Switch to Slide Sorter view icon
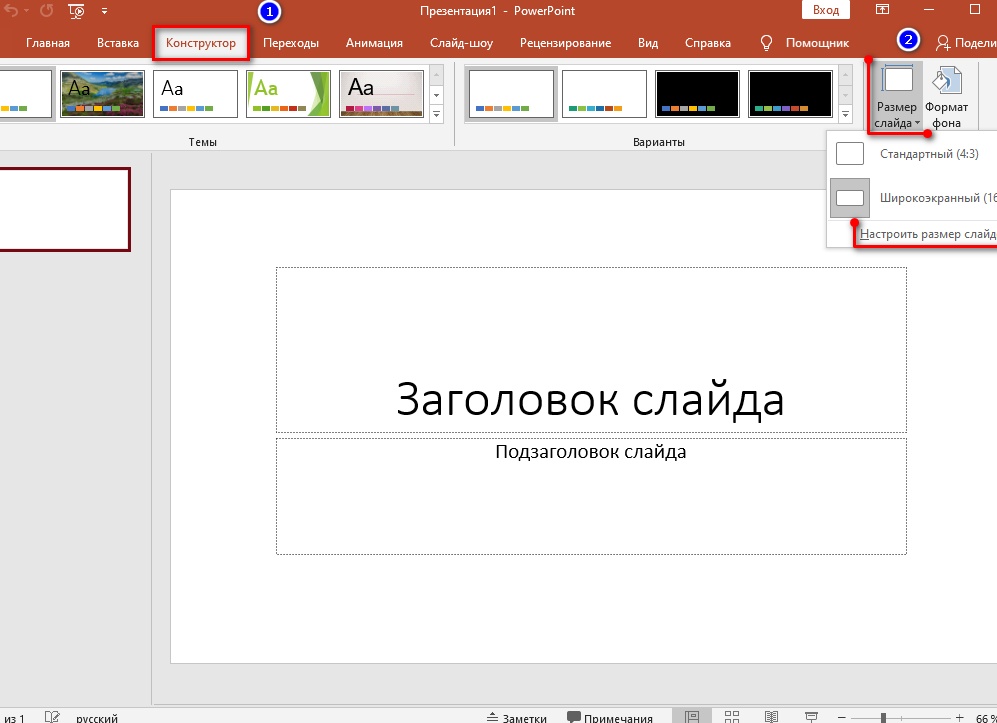The width and height of the screenshot is (997, 723). tap(732, 717)
